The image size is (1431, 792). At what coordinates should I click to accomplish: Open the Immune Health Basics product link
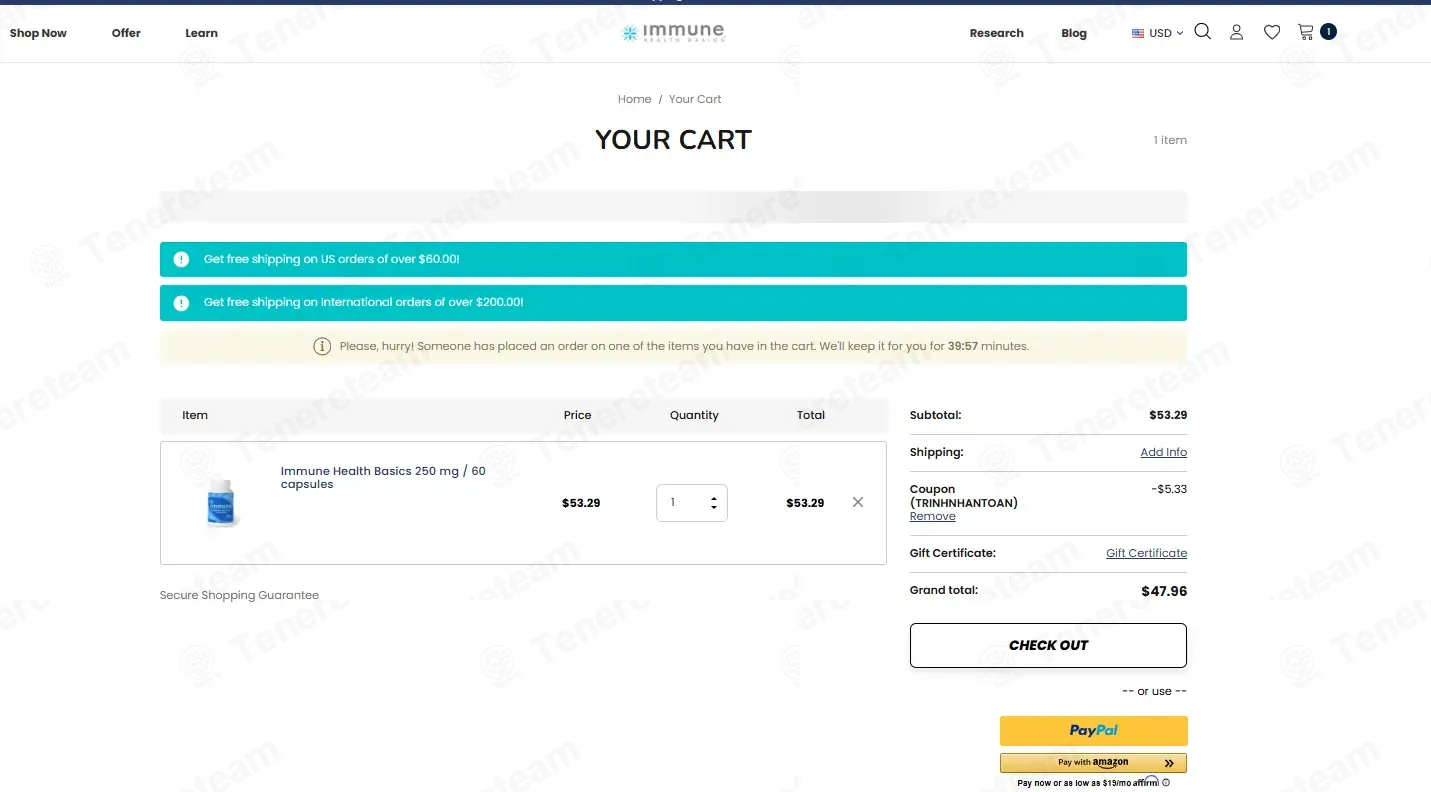383,477
